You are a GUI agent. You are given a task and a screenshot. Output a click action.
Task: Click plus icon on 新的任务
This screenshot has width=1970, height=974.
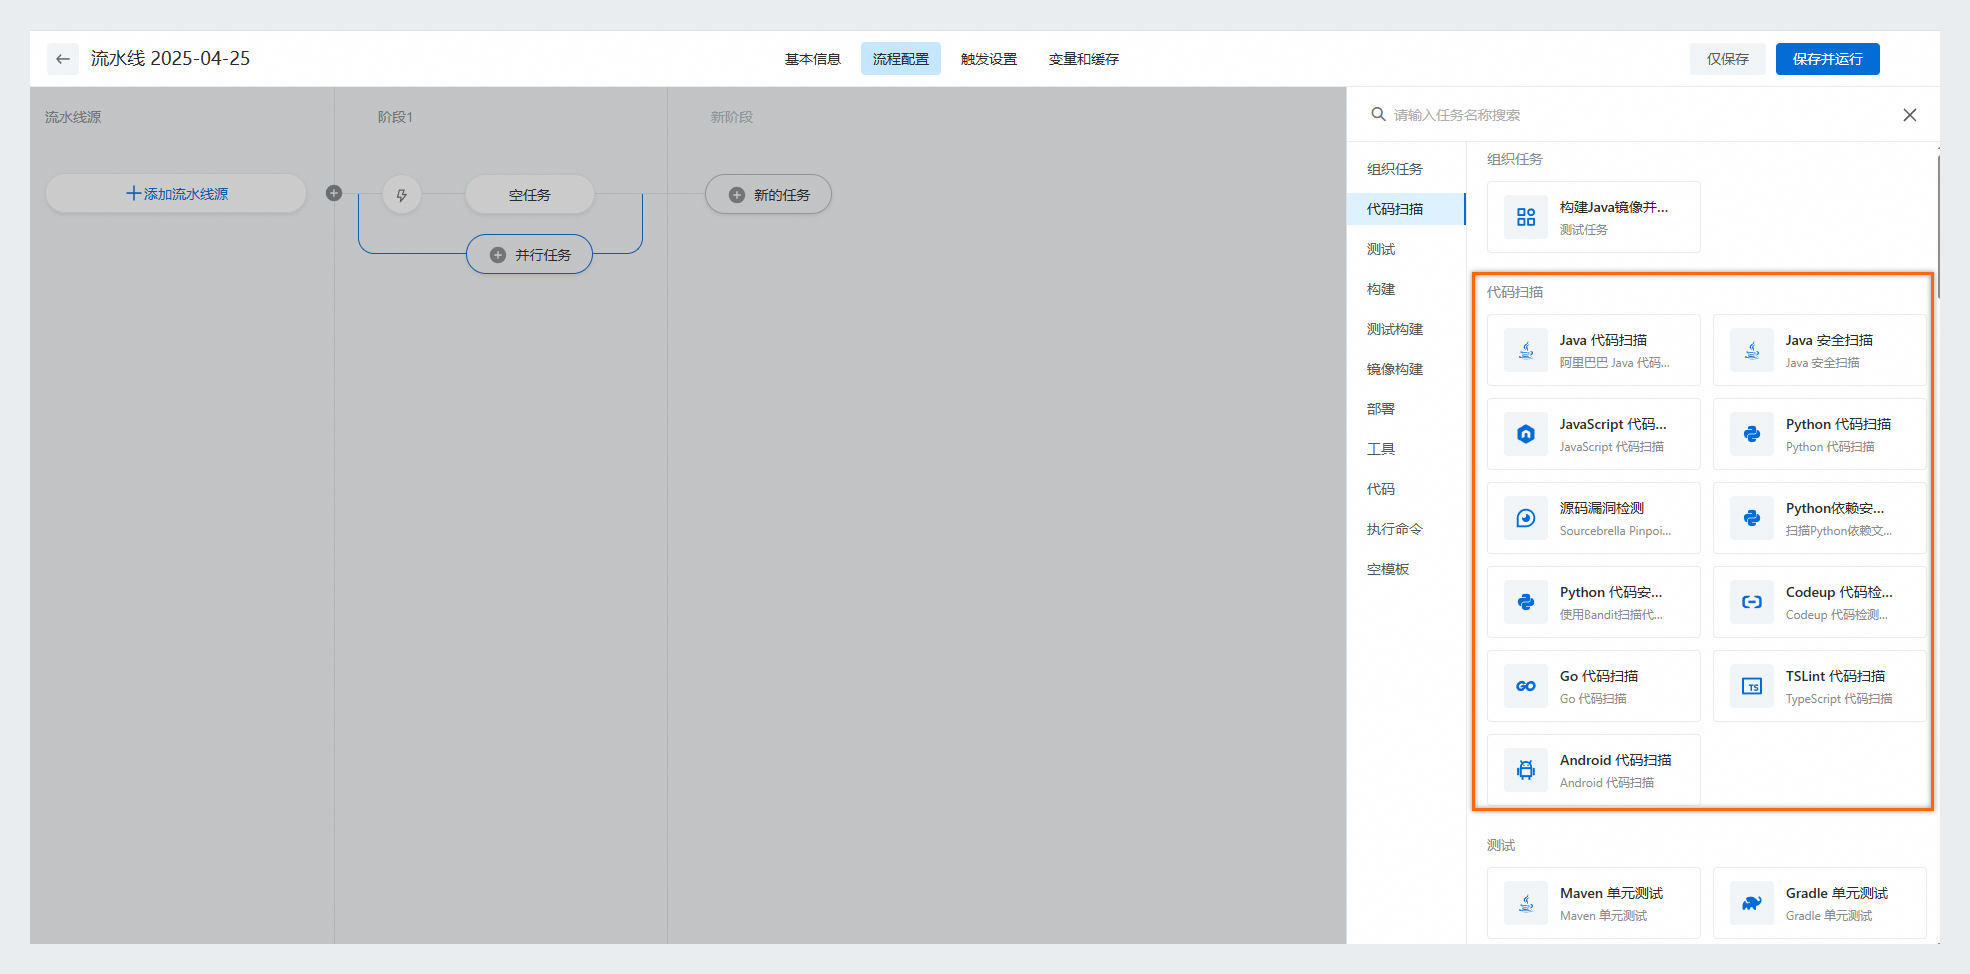pos(737,195)
